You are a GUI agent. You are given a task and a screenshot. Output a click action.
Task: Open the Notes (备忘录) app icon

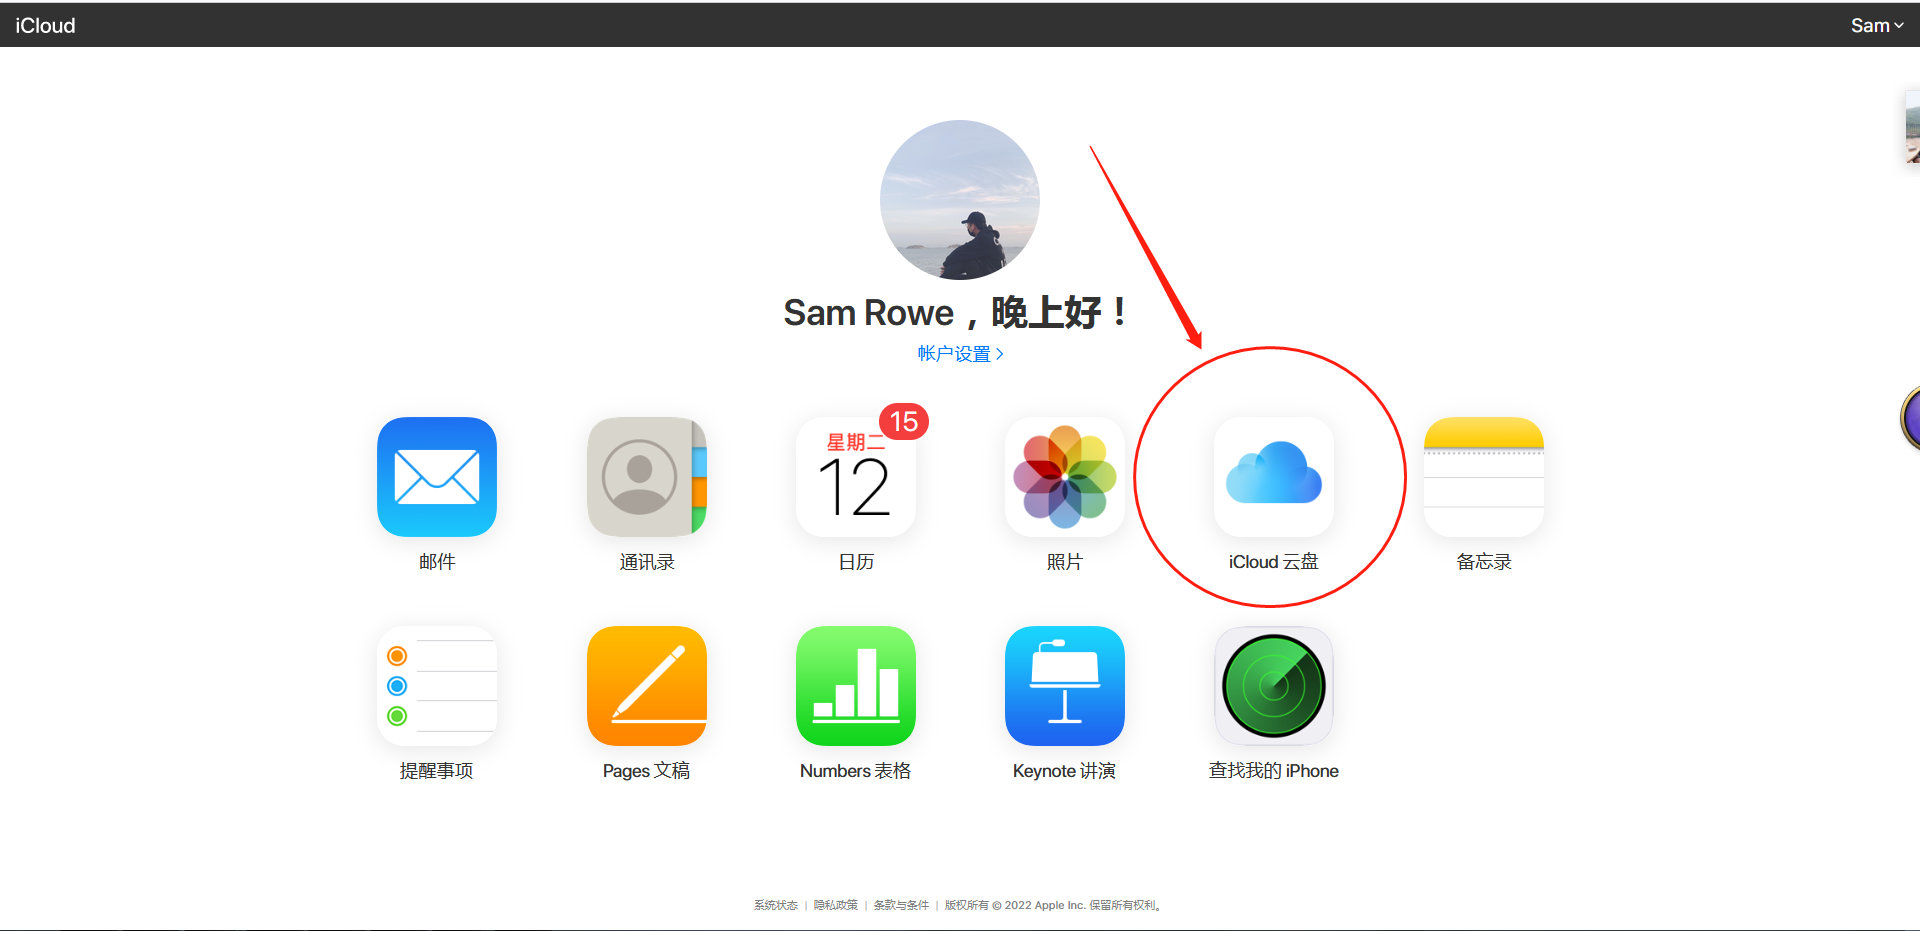coord(1484,477)
